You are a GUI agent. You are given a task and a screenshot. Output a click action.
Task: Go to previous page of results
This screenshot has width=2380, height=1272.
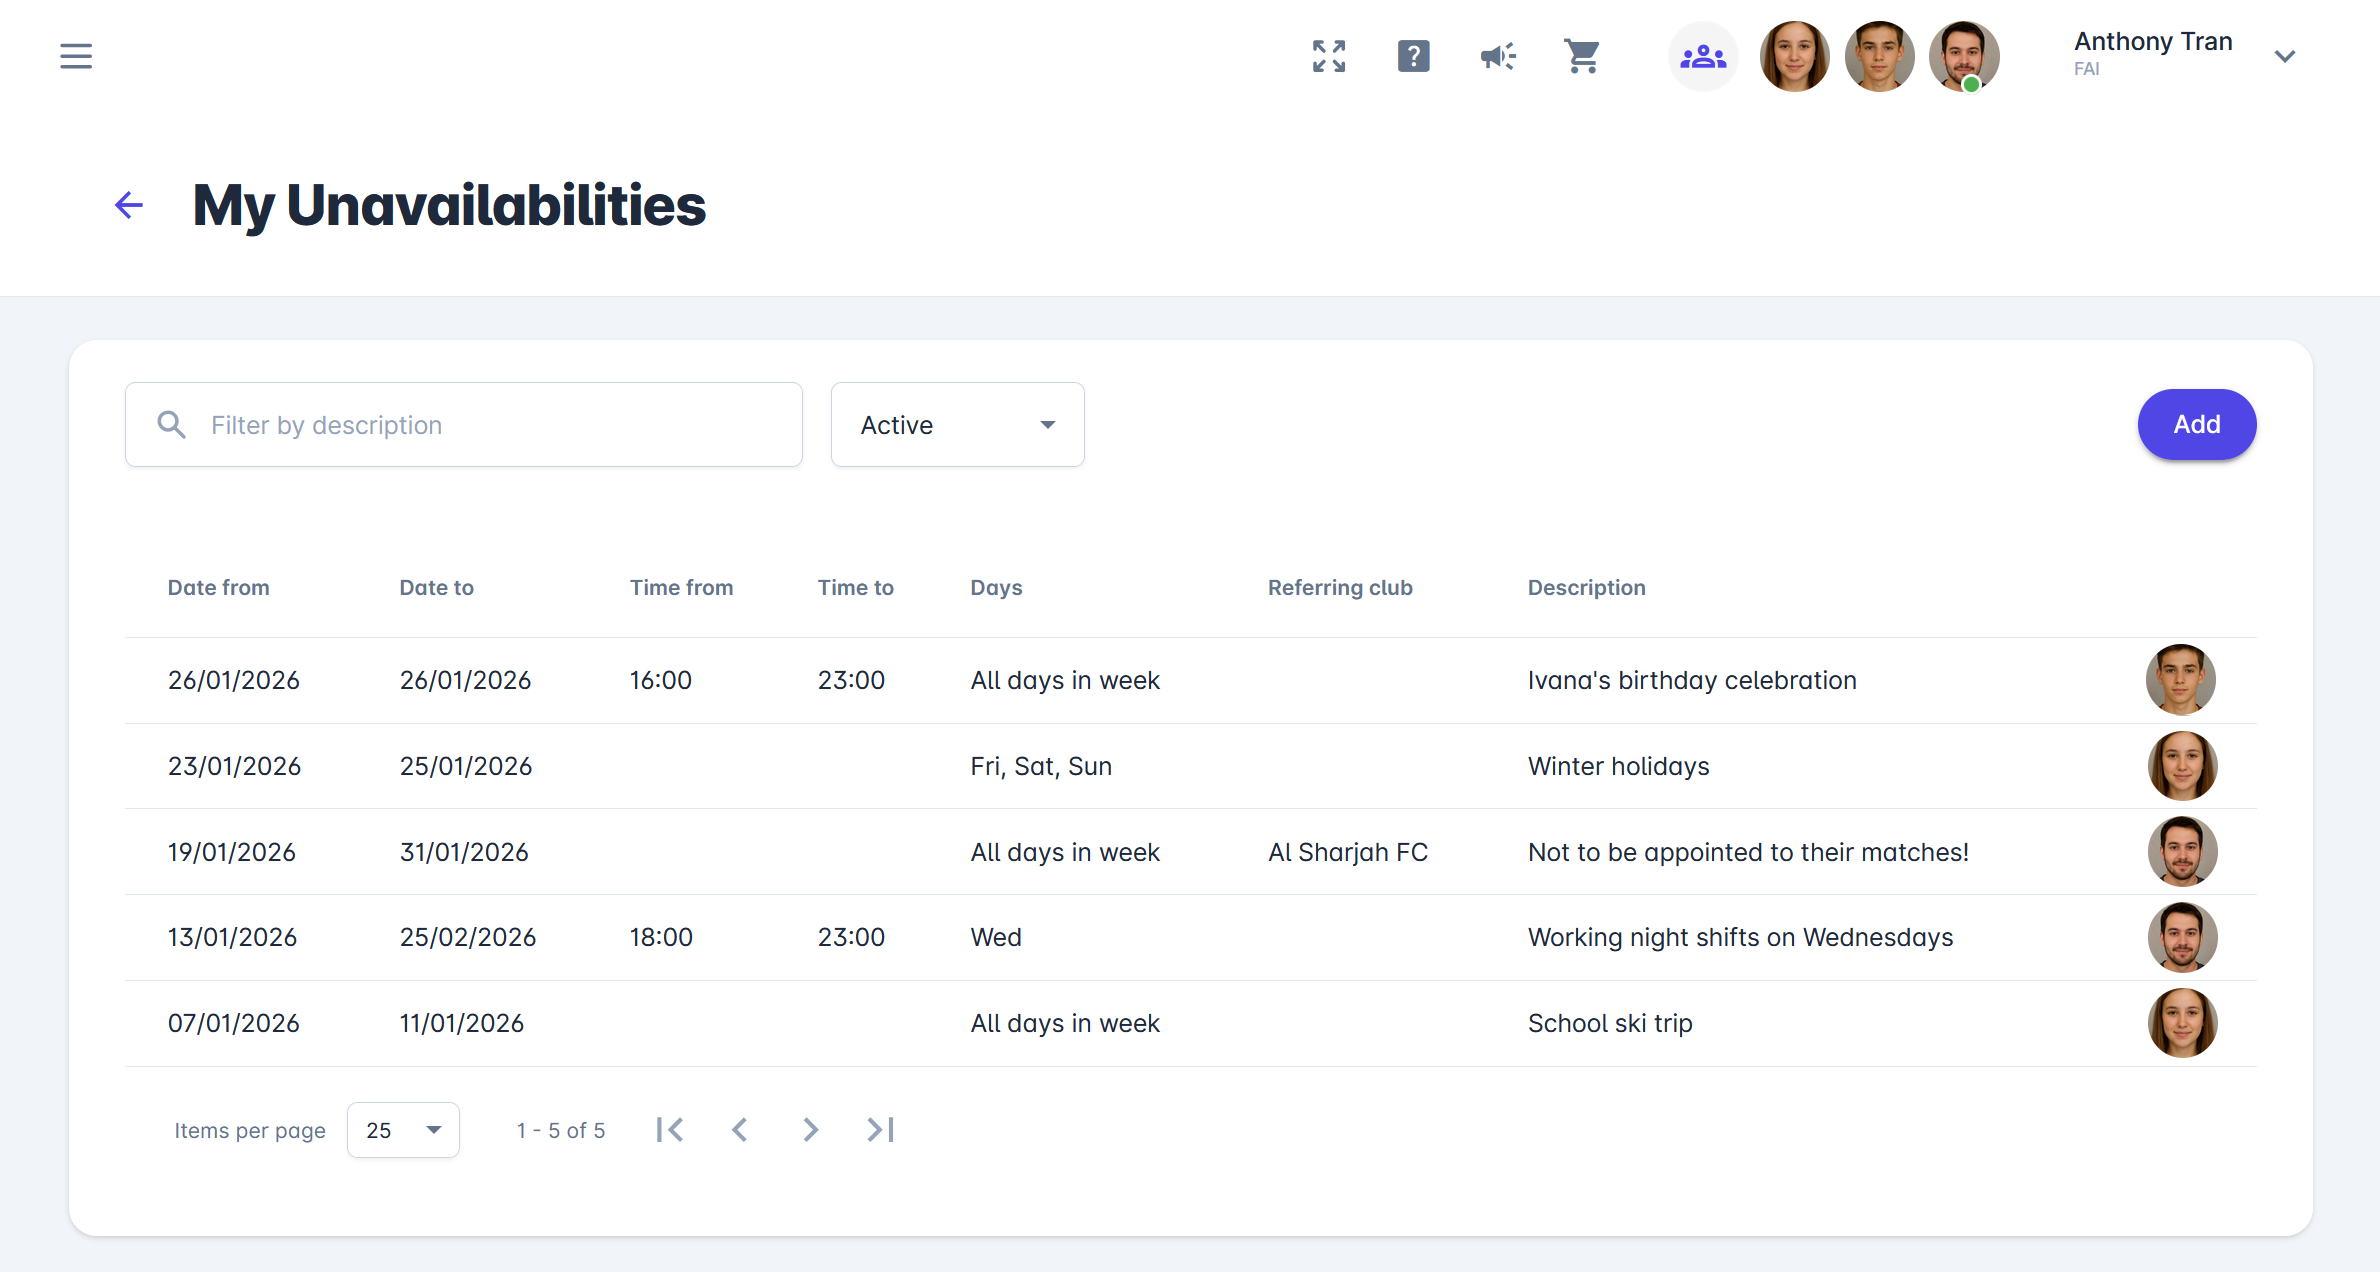pos(740,1130)
